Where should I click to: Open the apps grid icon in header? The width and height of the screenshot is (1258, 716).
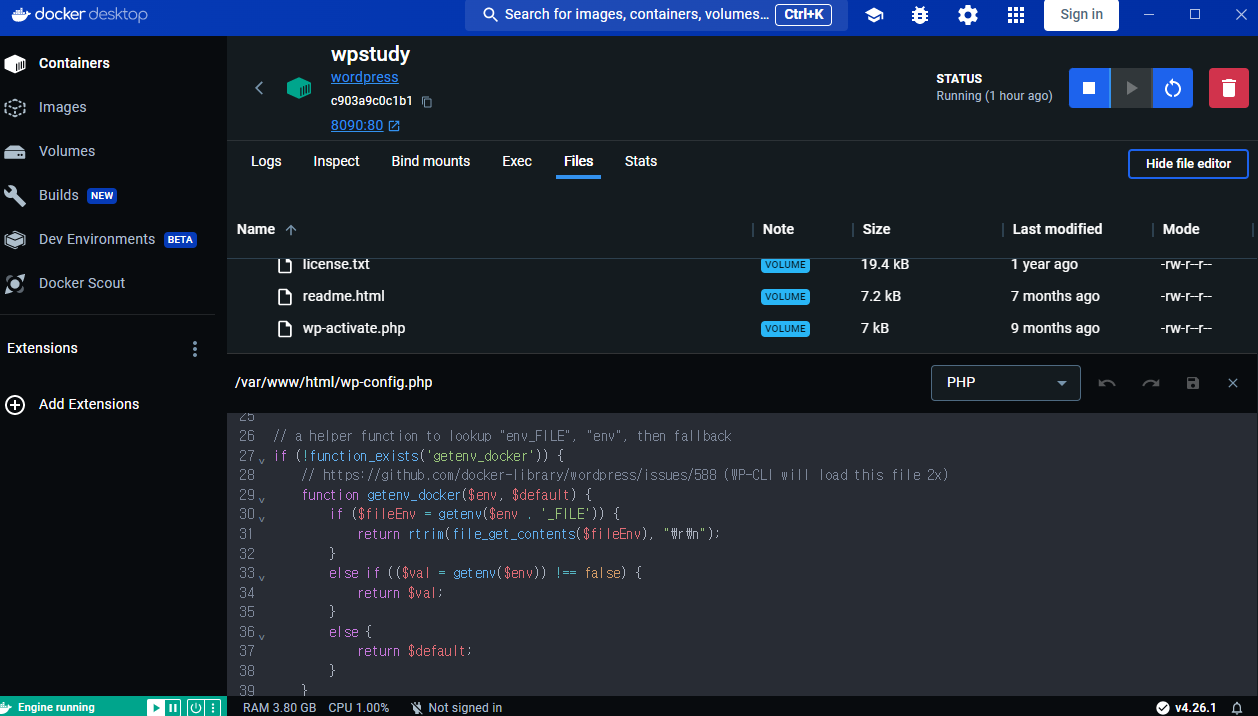[x=1016, y=15]
